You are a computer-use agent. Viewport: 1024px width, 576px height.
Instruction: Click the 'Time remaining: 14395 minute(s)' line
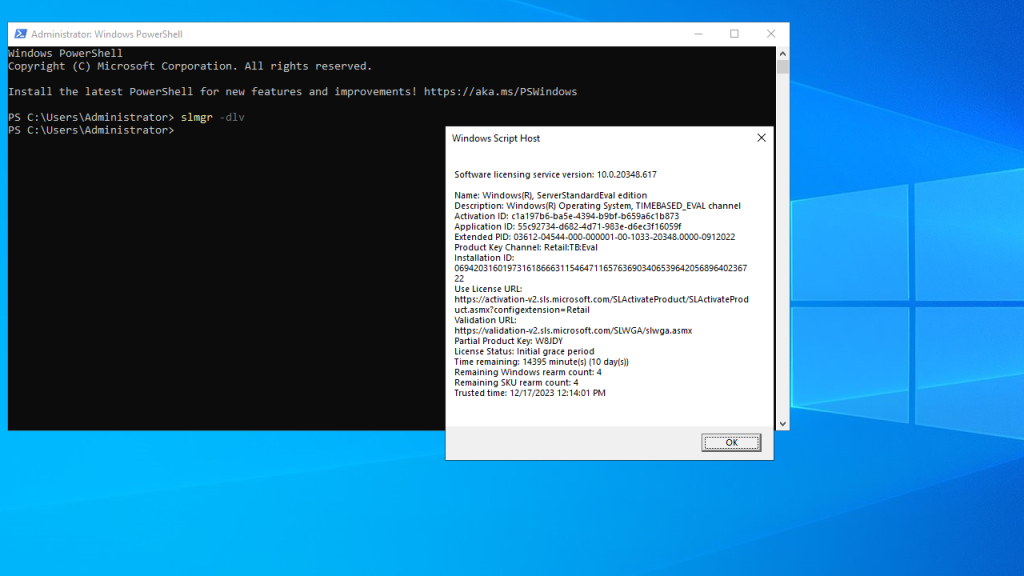point(541,362)
